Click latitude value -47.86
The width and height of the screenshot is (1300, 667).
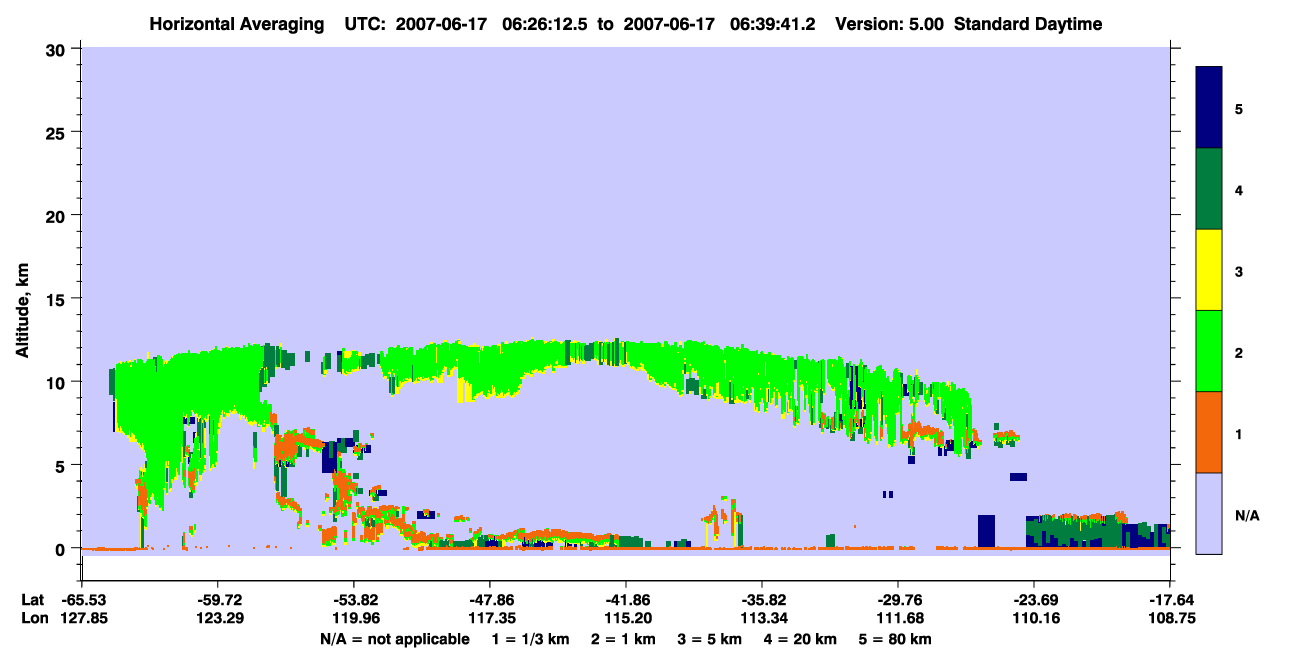tap(490, 600)
